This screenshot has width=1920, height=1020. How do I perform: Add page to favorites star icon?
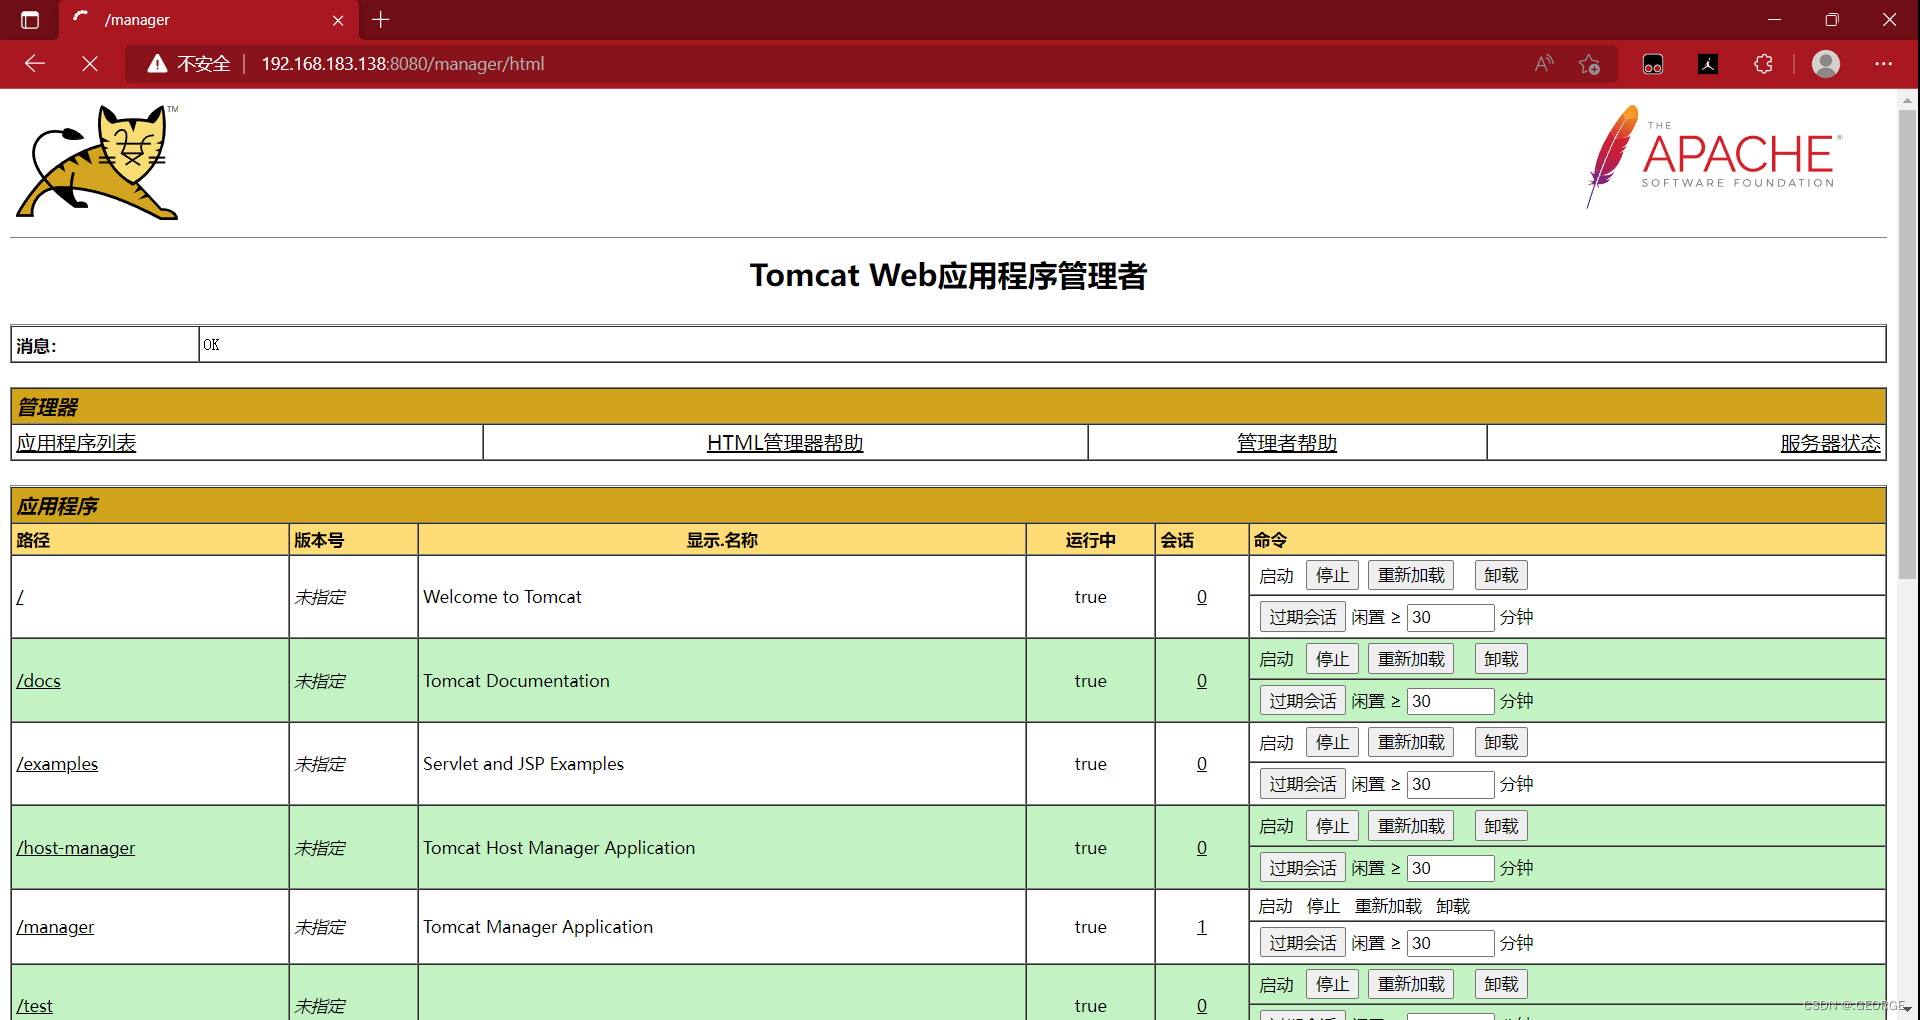[x=1589, y=64]
